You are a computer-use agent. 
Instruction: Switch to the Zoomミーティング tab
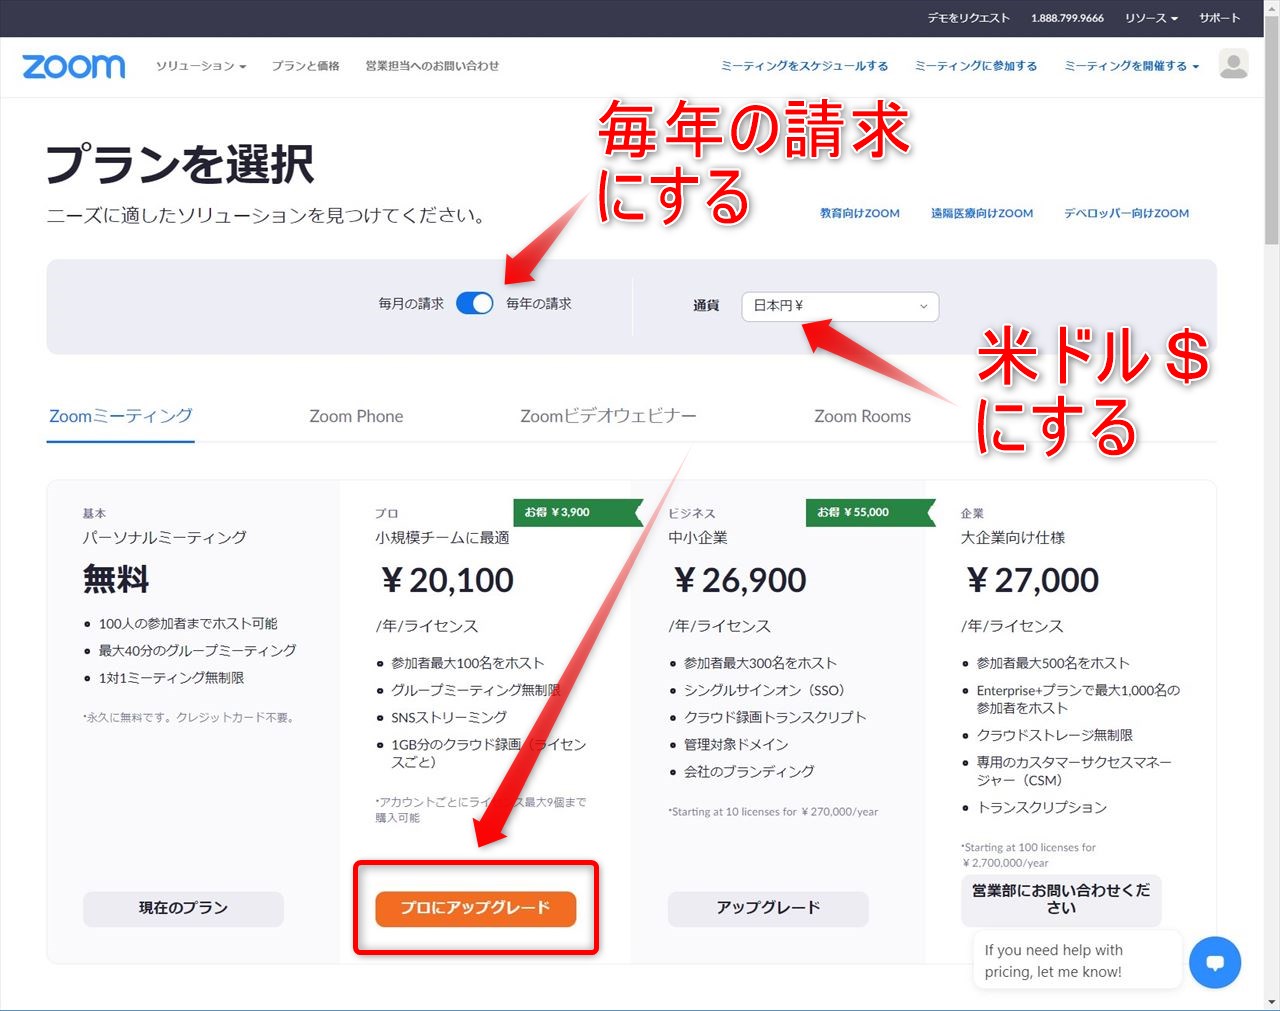pos(121,416)
